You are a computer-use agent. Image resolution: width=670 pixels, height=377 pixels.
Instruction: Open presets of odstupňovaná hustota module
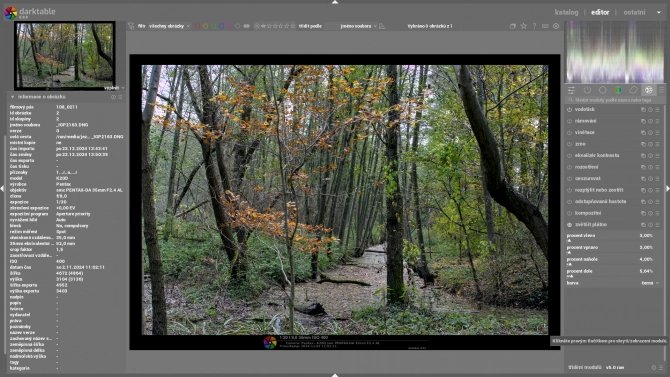click(658, 201)
